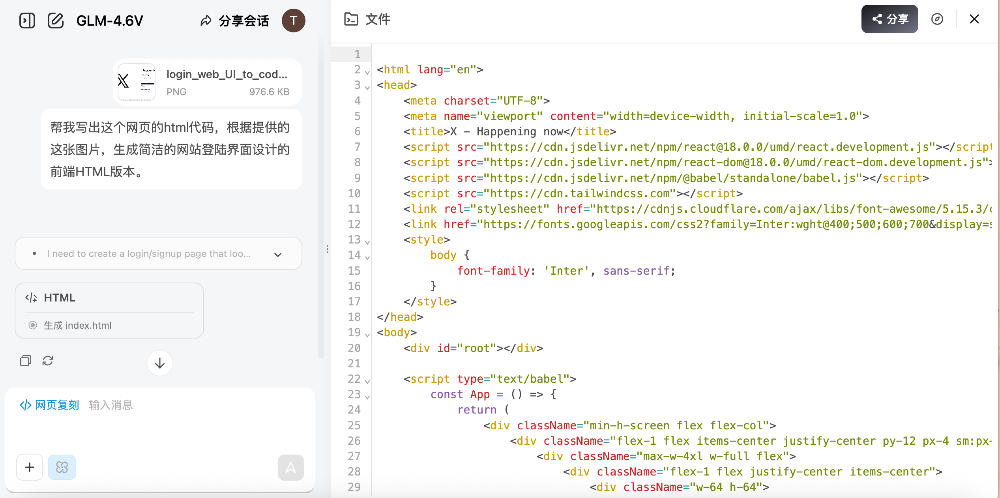Viewport: 1000px width, 498px height.
Task: Open the user avatar T menu
Action: point(293,20)
